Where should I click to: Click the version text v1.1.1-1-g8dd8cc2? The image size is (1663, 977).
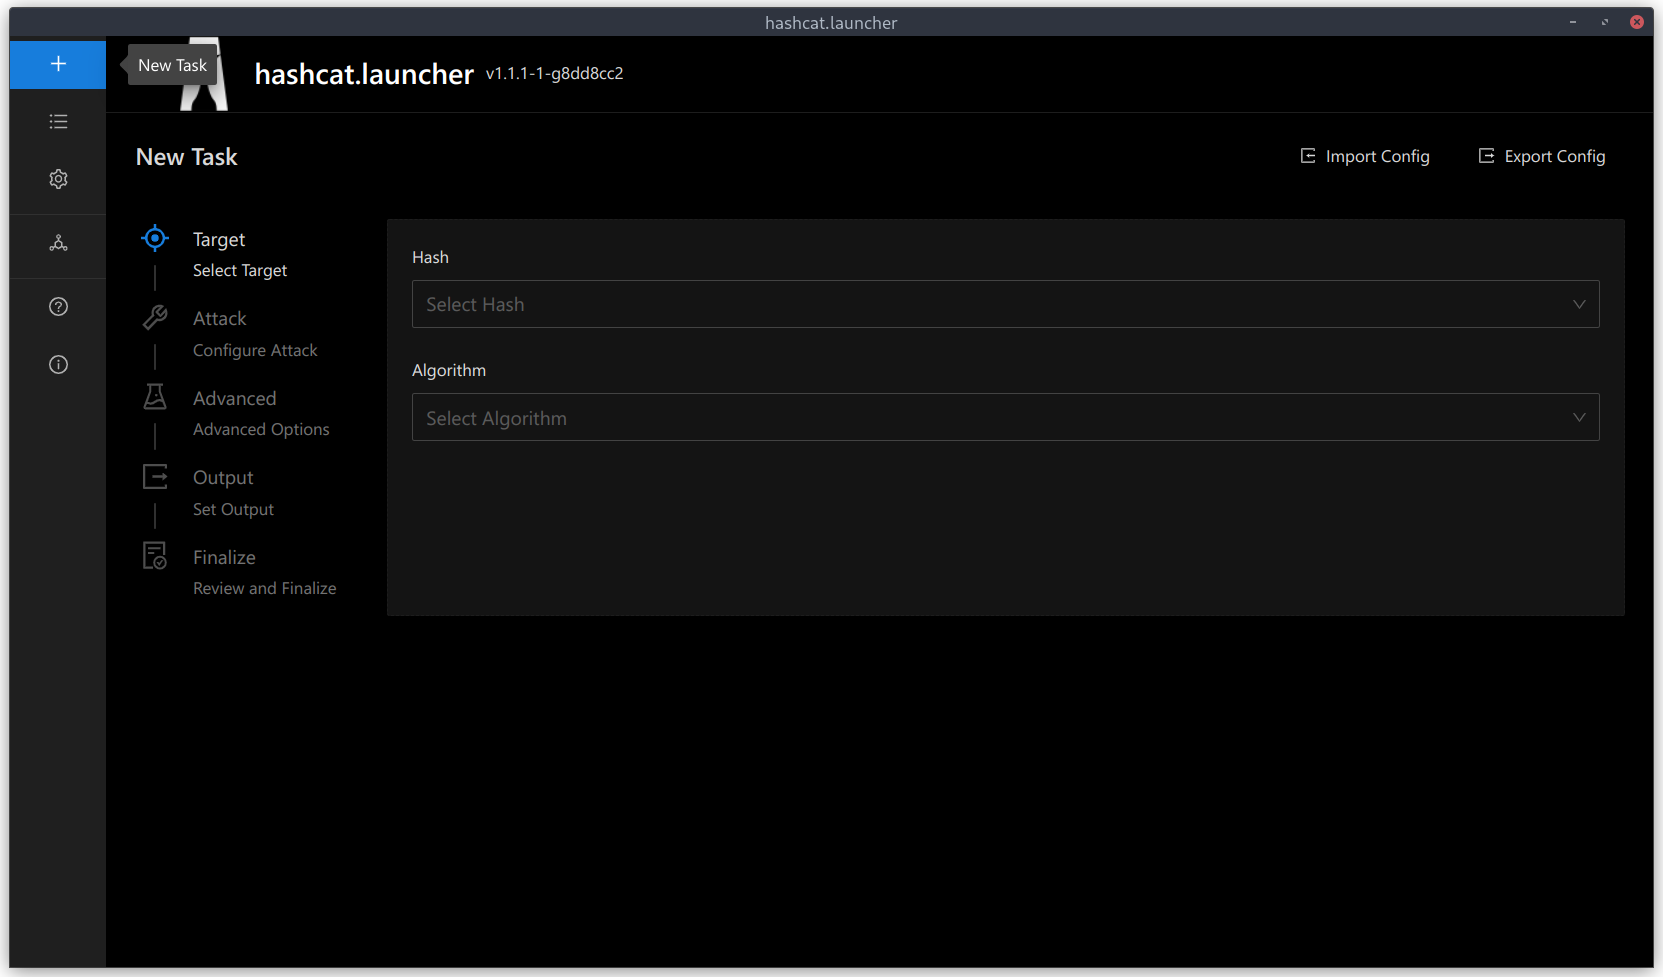[x=555, y=73]
